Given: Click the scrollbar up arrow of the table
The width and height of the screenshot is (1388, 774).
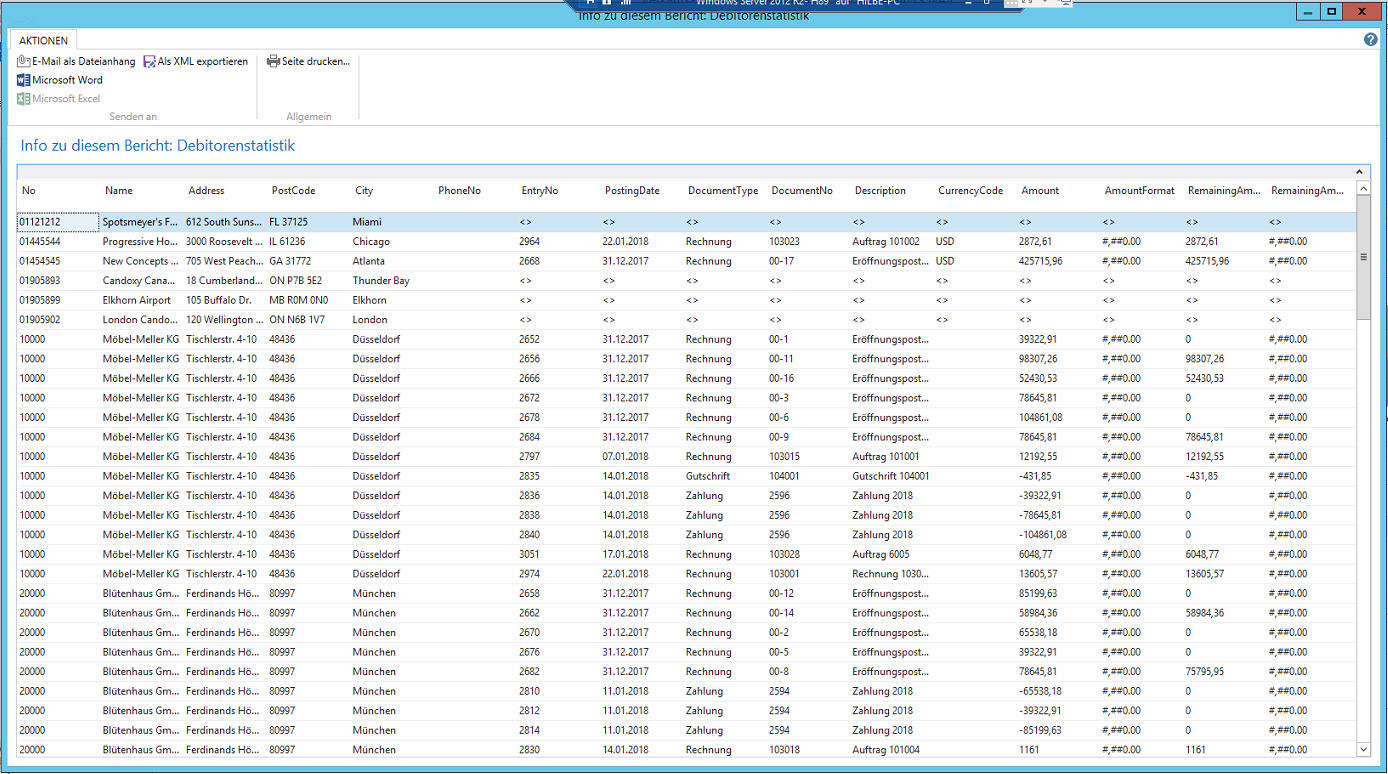Looking at the screenshot, I should click(1363, 189).
